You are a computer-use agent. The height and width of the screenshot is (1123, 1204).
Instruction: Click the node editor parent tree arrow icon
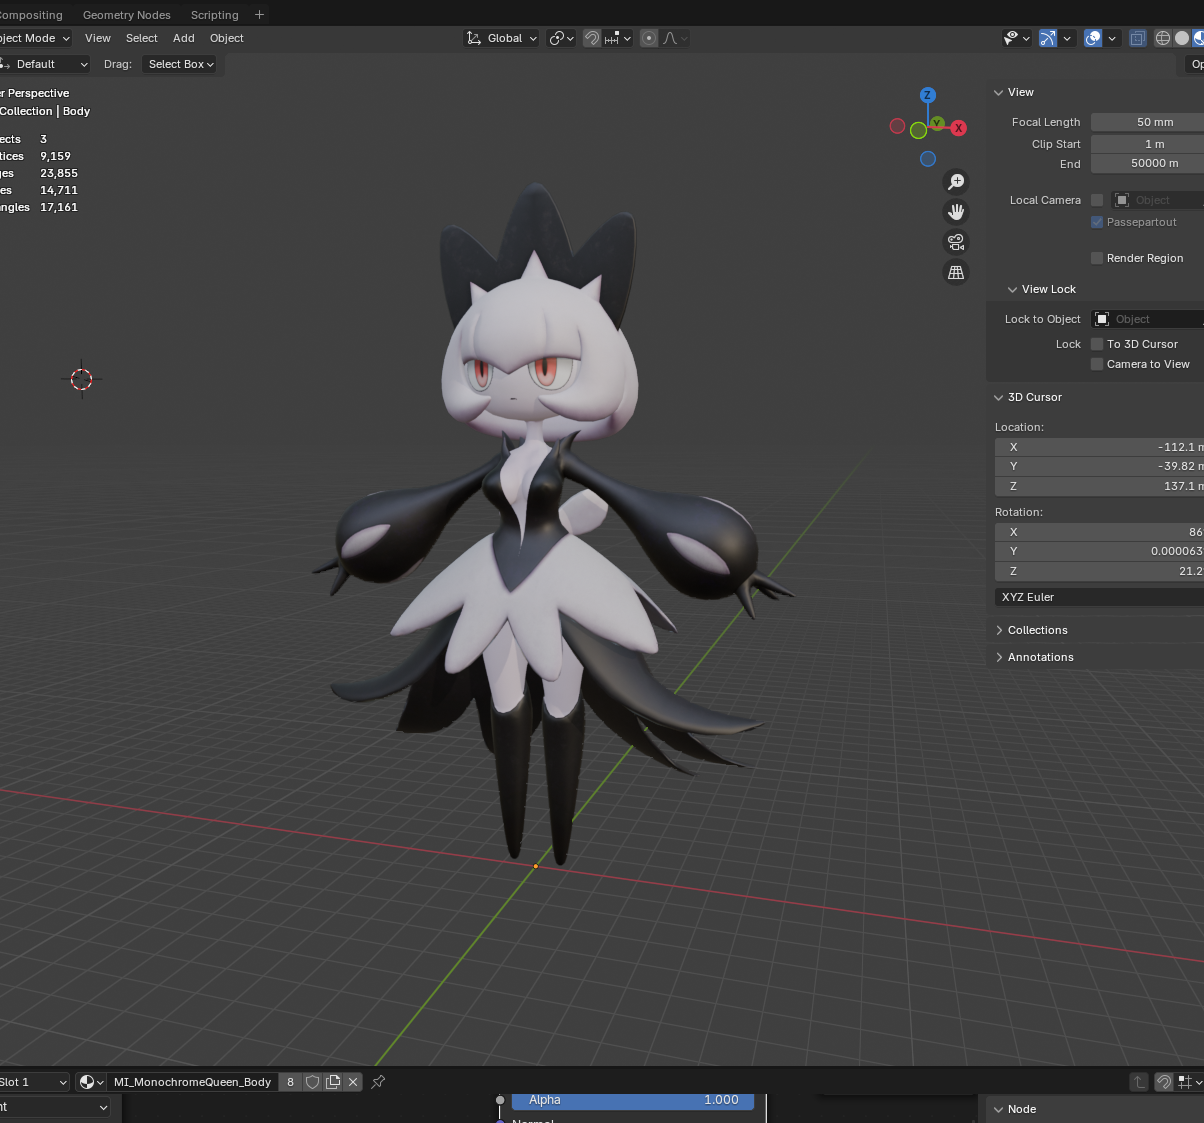point(1138,1082)
